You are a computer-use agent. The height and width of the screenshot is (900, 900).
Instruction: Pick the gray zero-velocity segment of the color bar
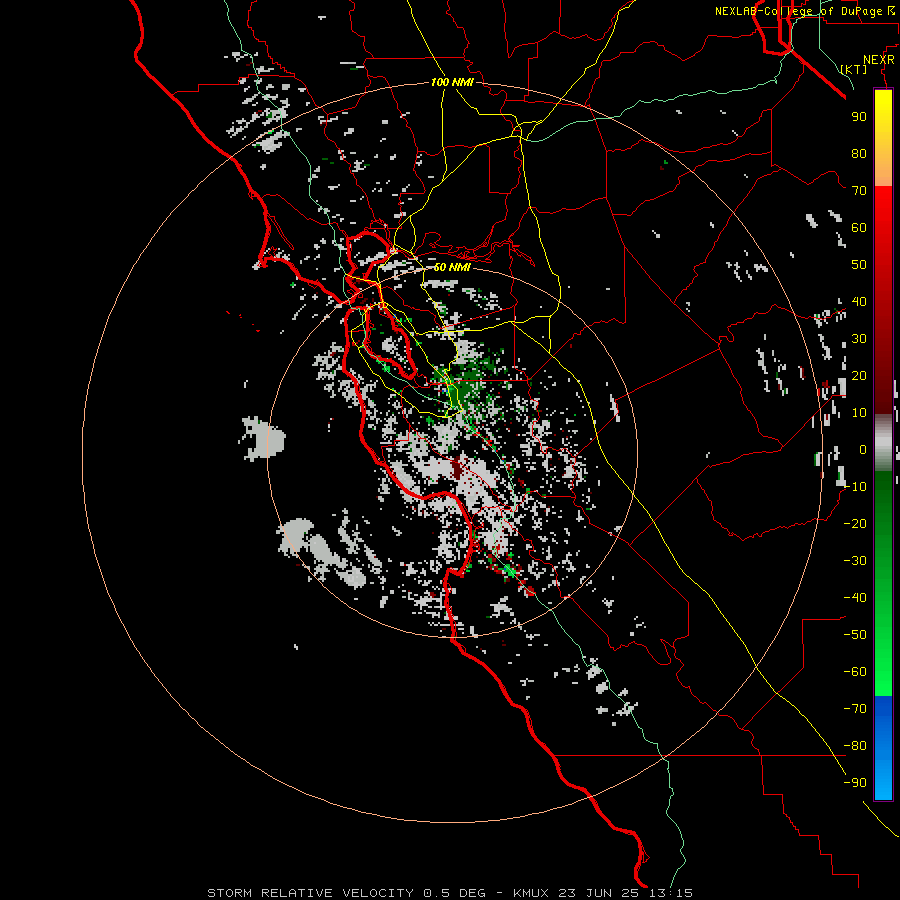(x=883, y=442)
